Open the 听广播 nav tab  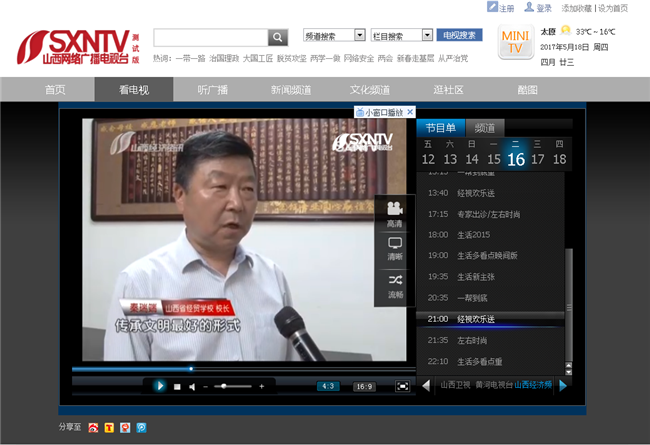[213, 90]
